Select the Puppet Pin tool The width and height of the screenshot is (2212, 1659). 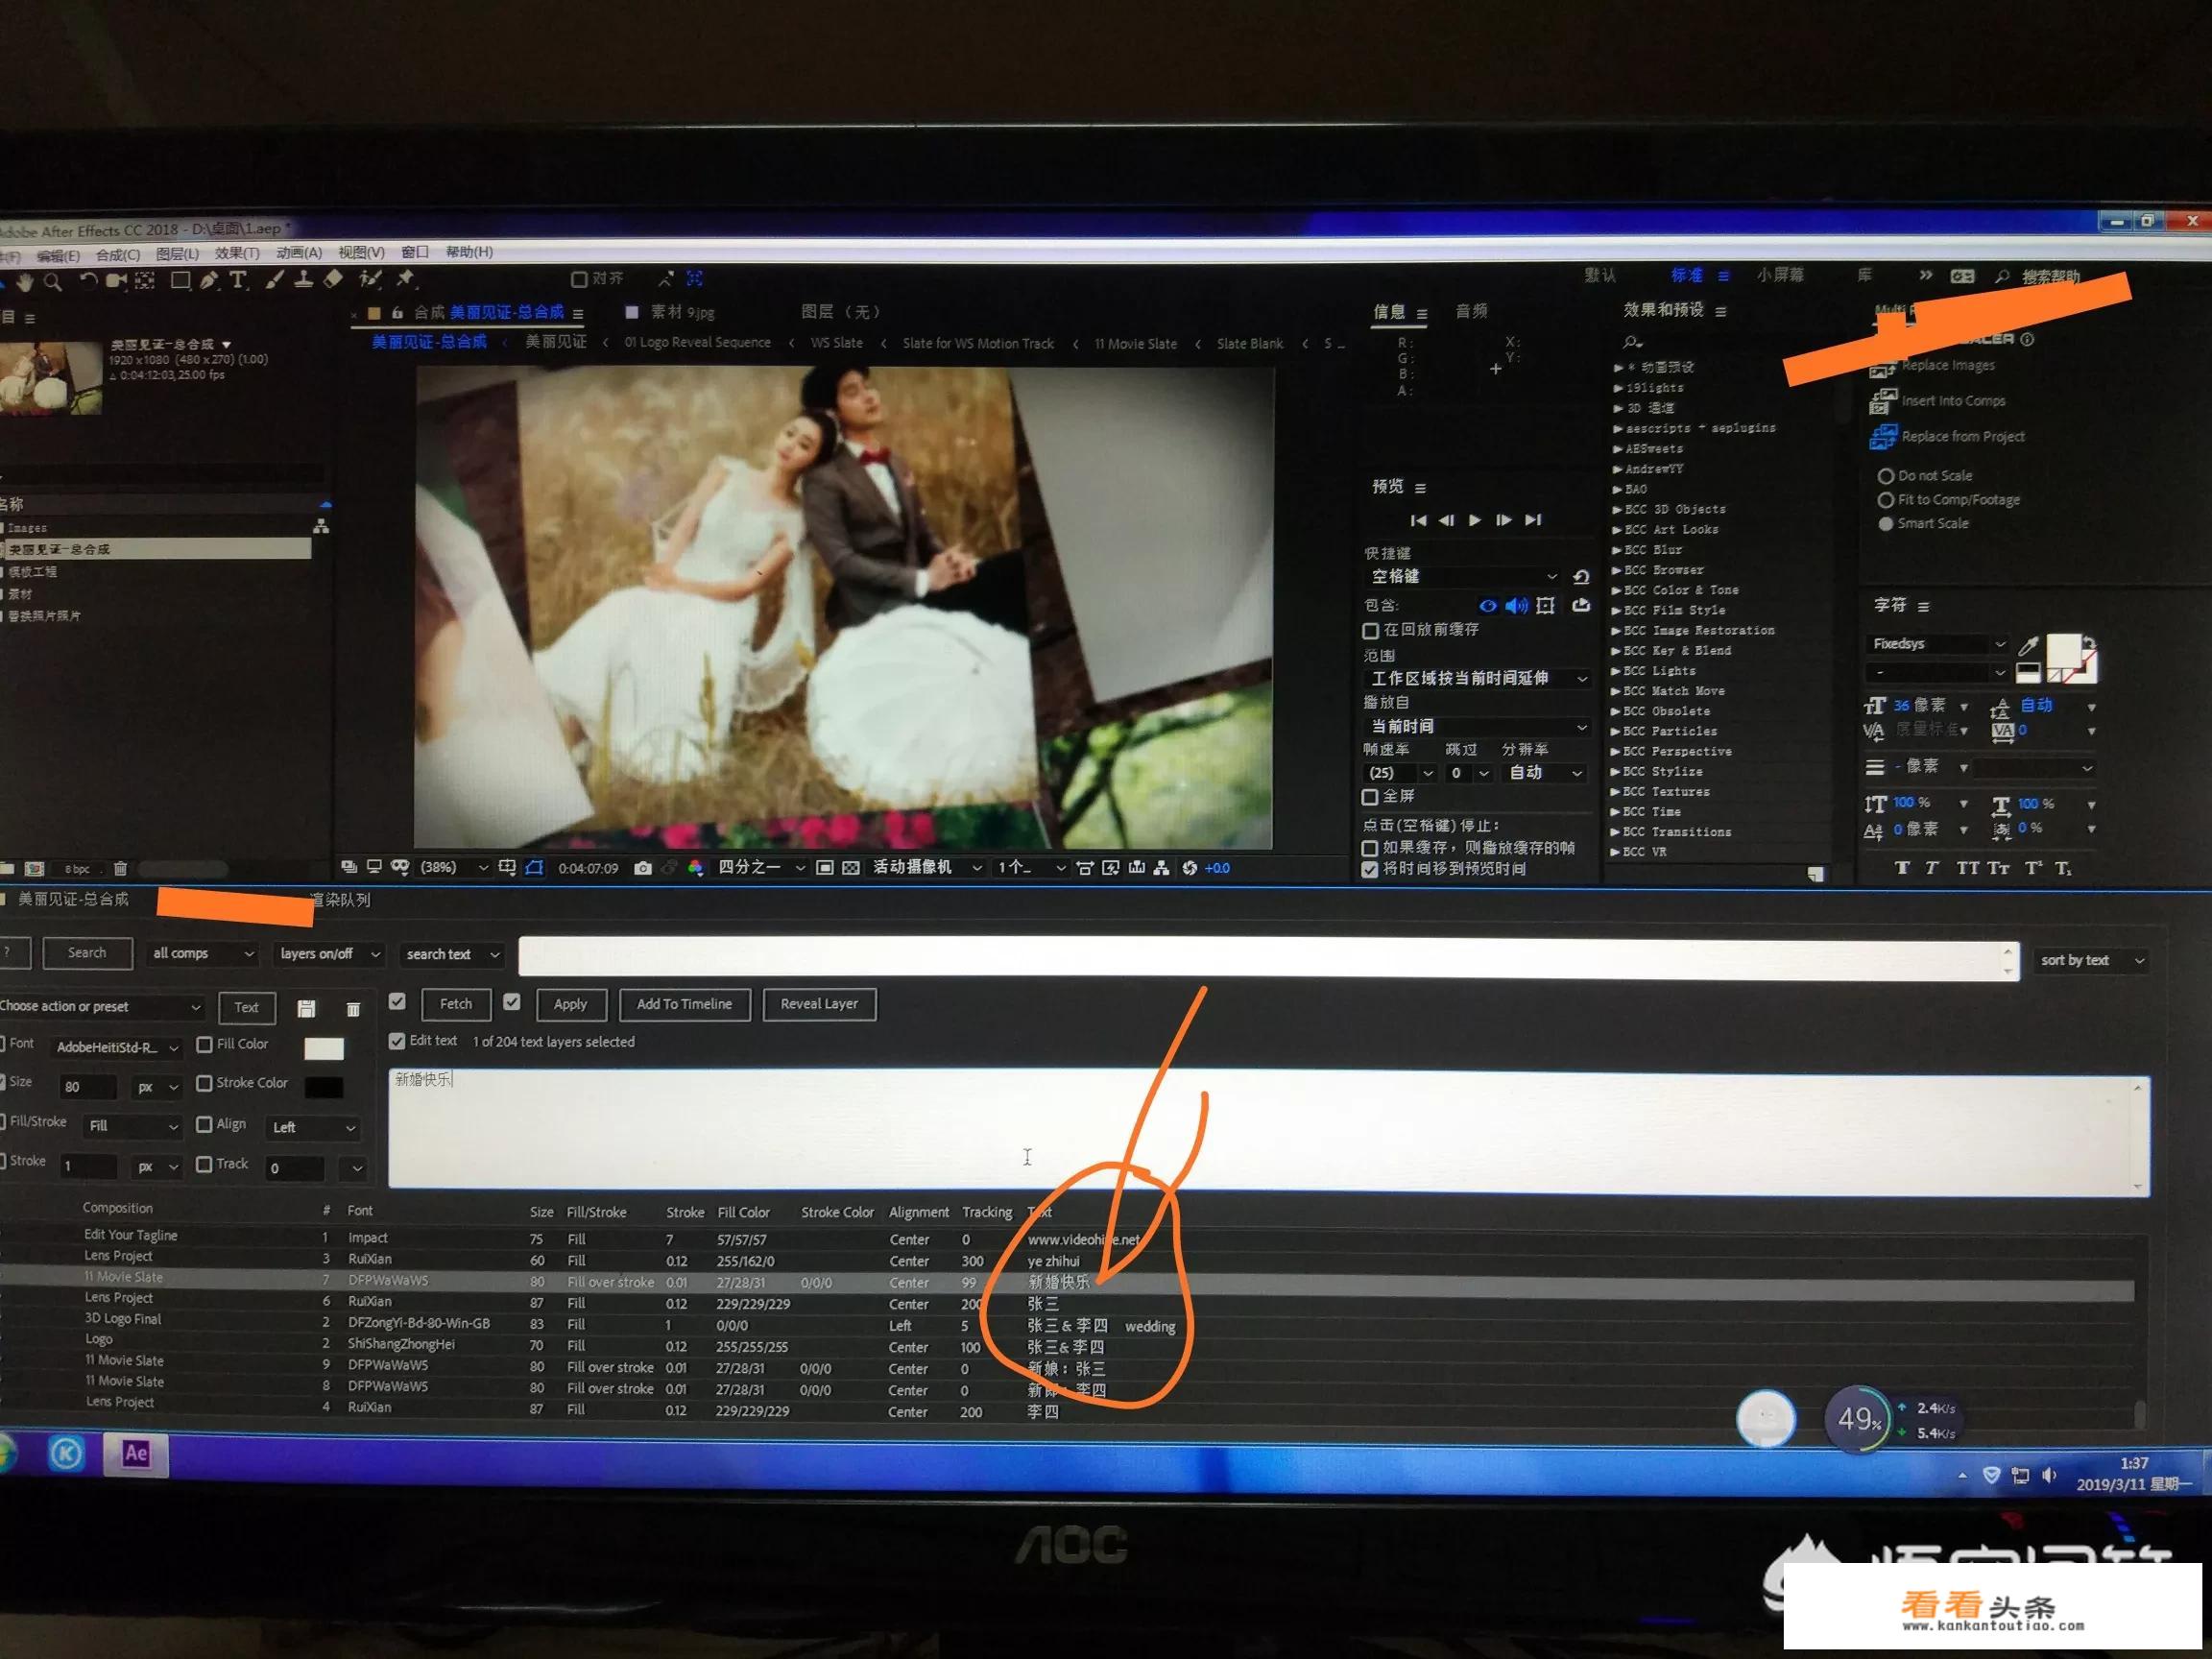click(406, 278)
